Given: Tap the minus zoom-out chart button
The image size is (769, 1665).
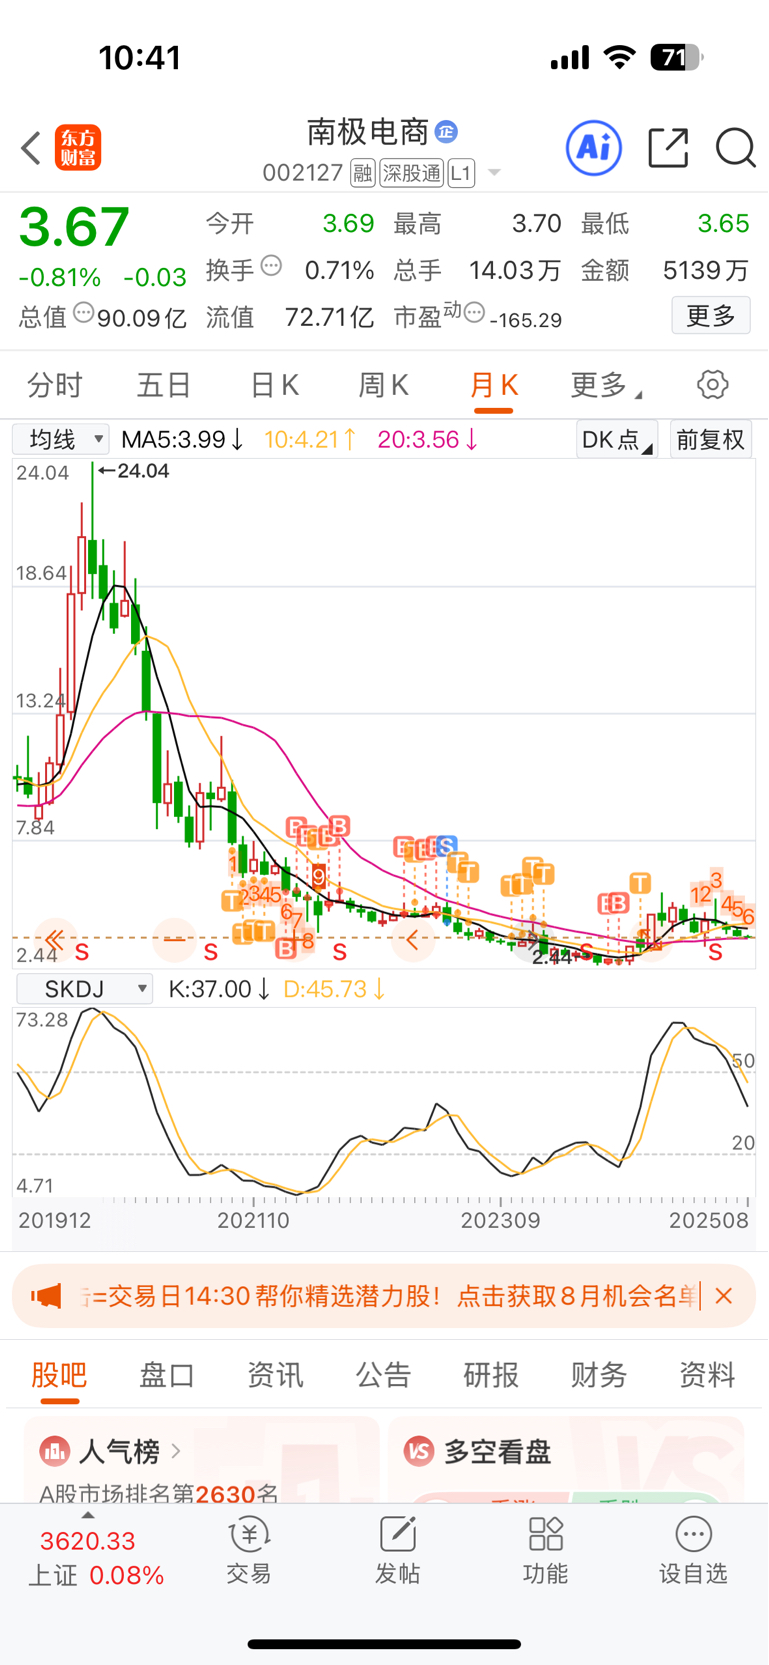Looking at the screenshot, I should coord(175,940).
